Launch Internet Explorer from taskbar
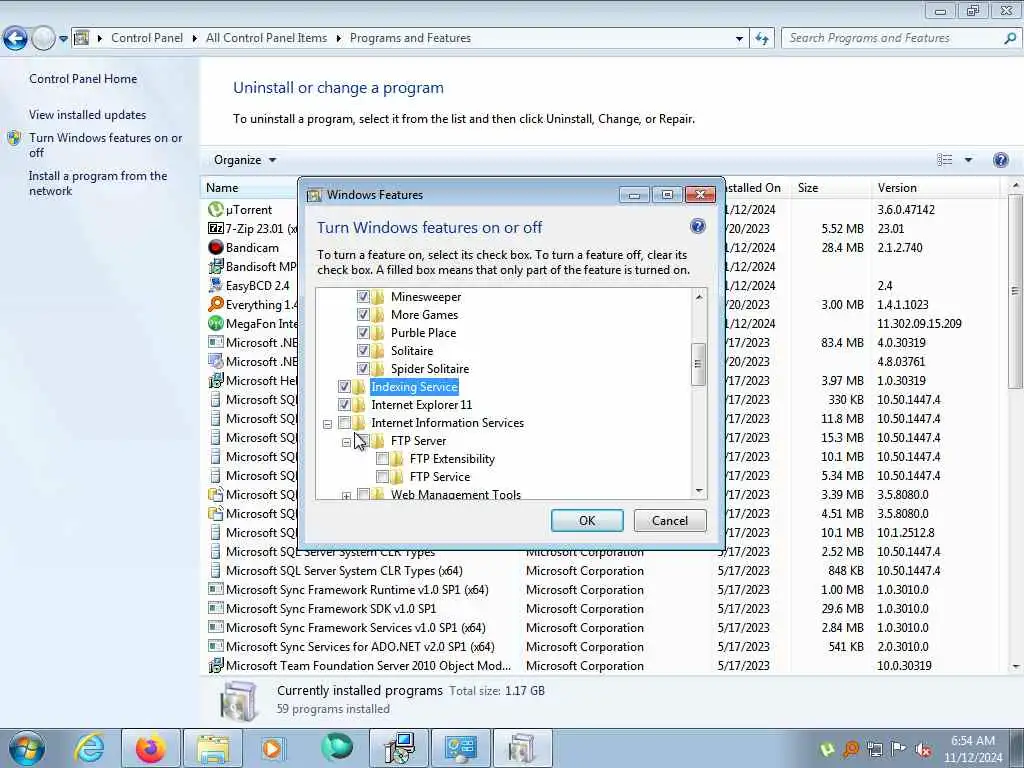The width and height of the screenshot is (1024, 768). [x=89, y=748]
